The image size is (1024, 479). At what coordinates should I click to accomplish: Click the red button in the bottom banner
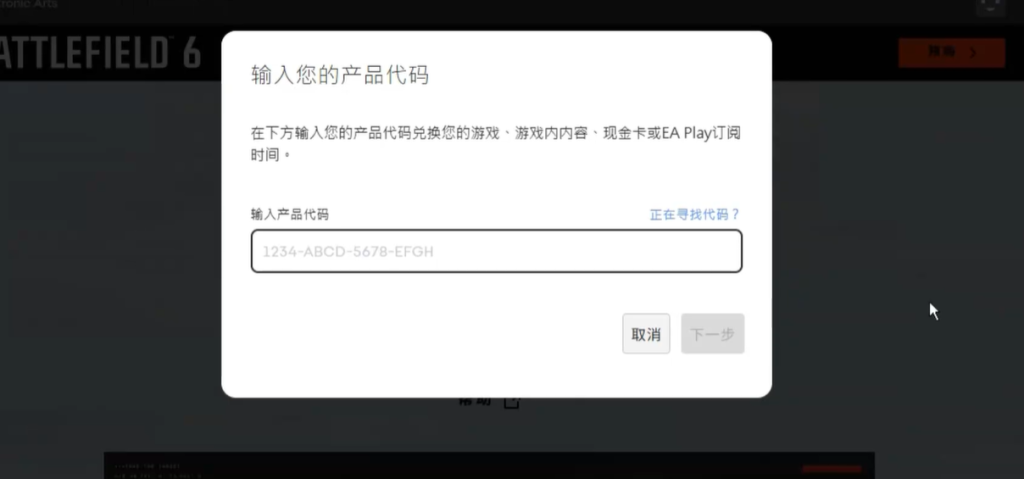[832, 469]
